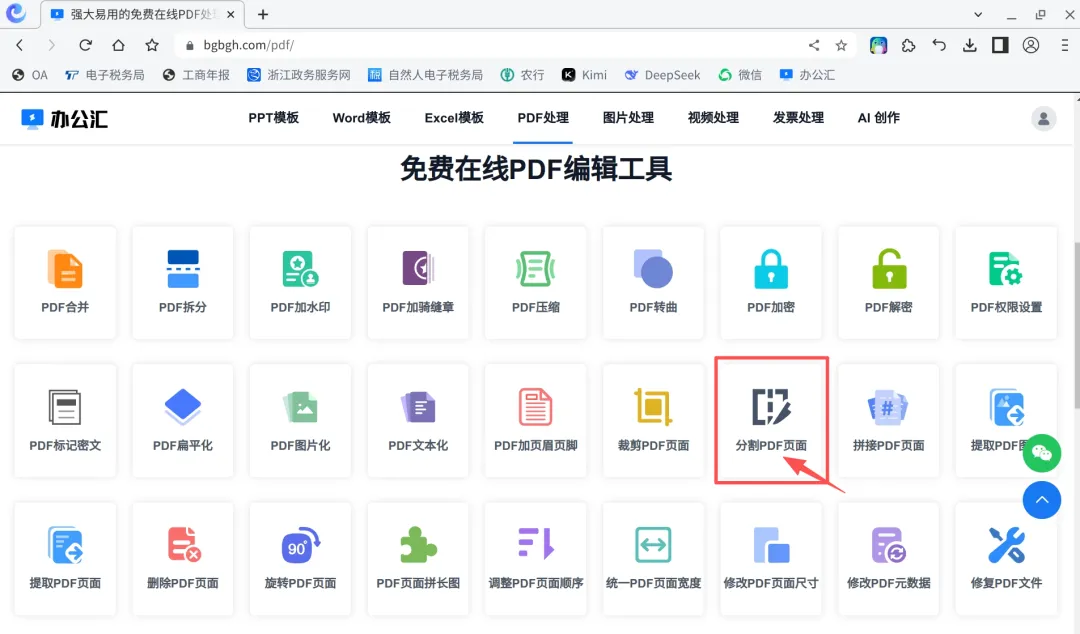Screen dimensions: 1080x634
Task: Open the 自然人电子税务局 bookmark
Action: [425, 75]
